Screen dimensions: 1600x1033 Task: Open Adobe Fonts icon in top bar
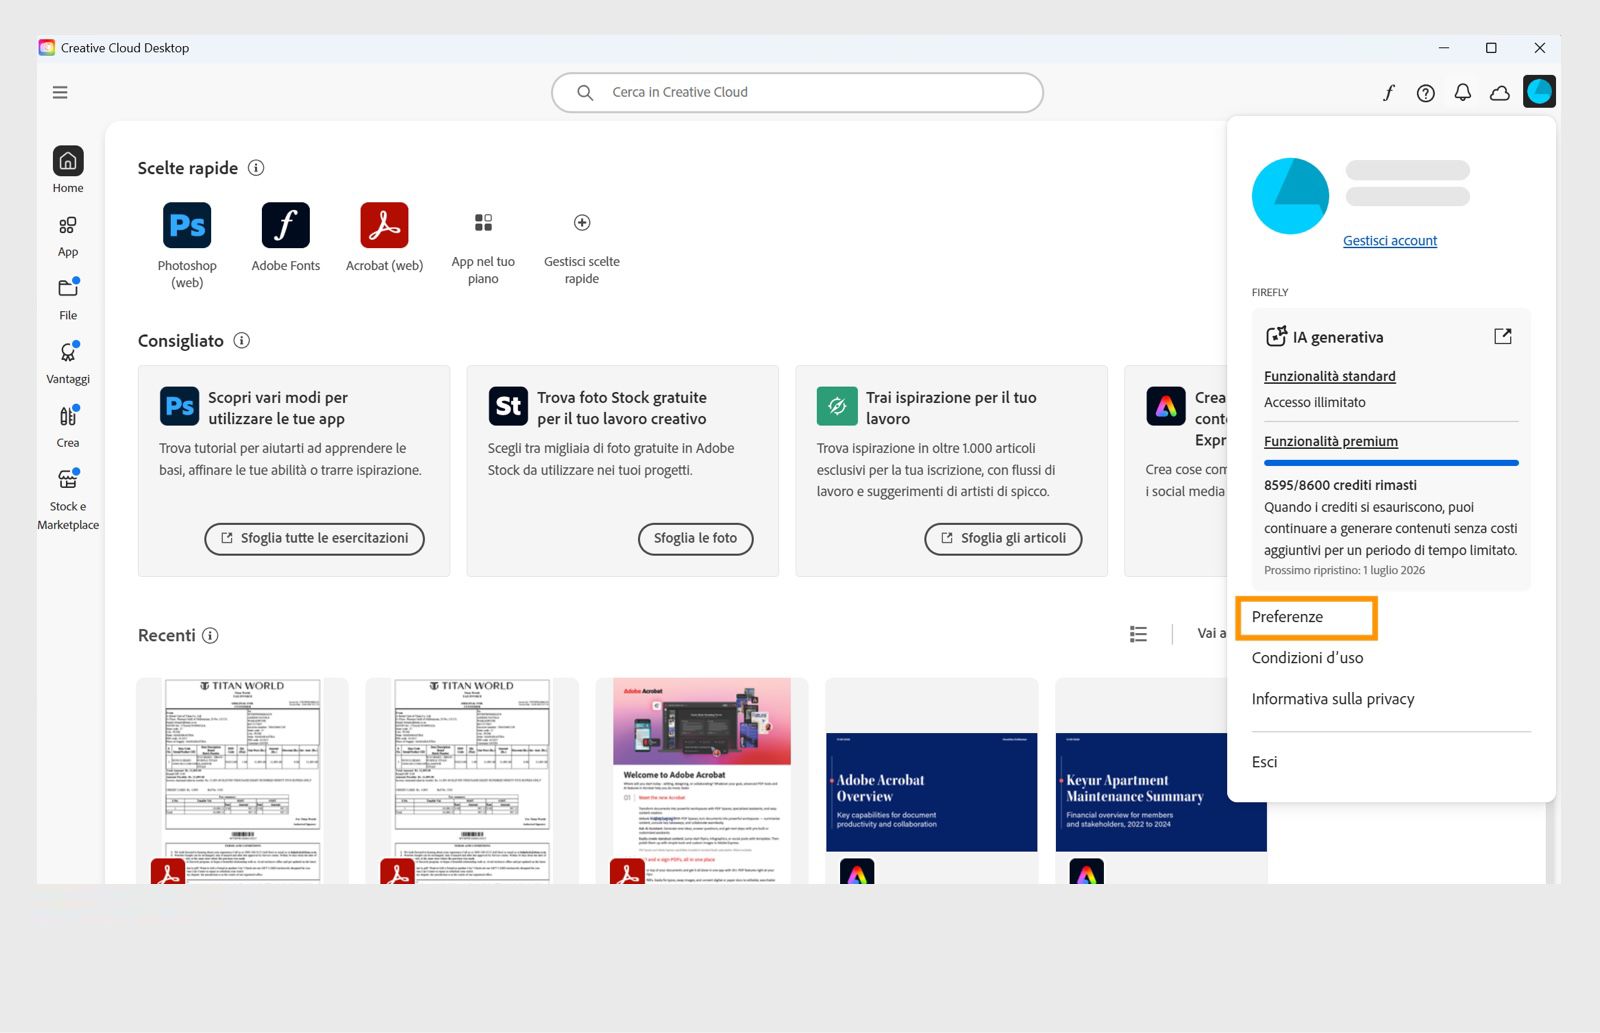[1389, 92]
